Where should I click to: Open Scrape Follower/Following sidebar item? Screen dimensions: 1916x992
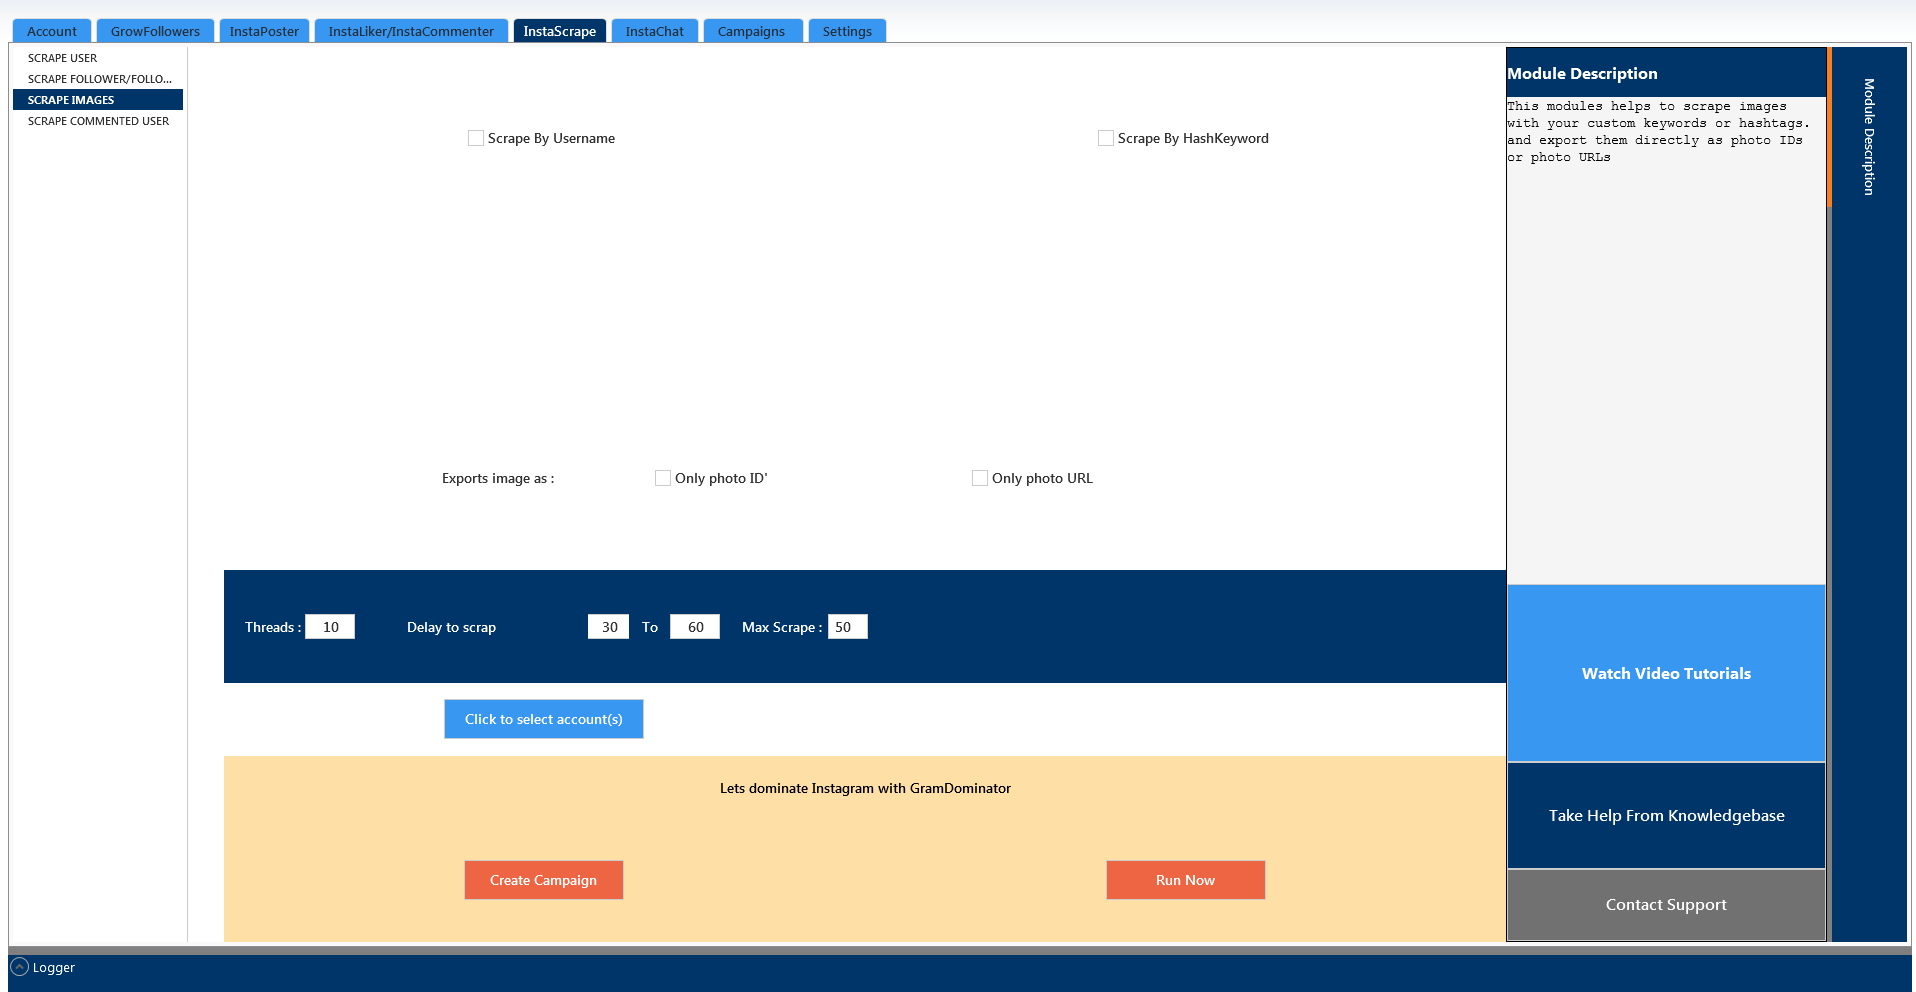[99, 79]
